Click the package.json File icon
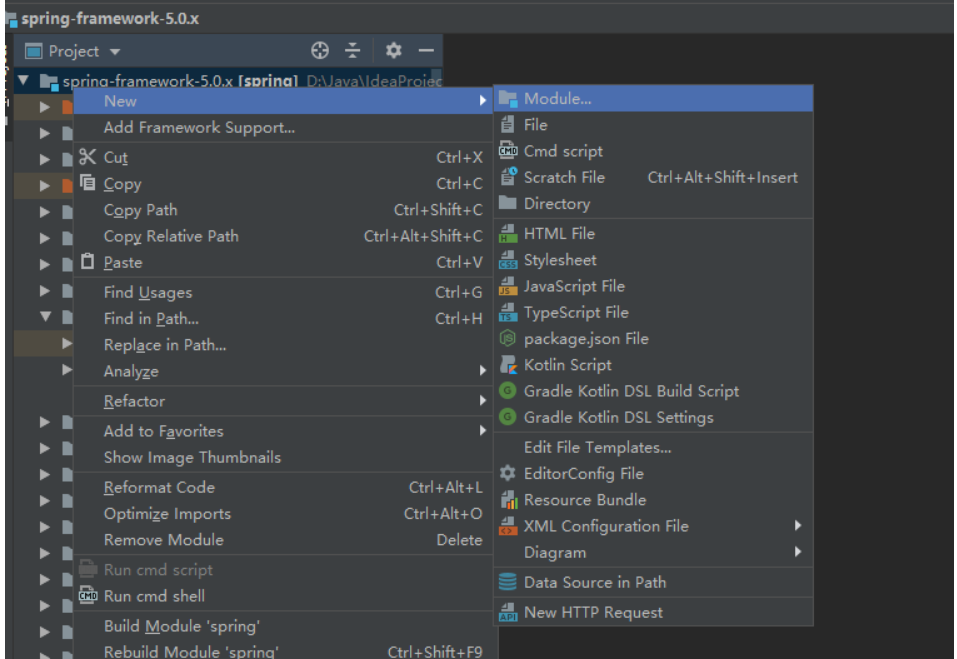957x659 pixels. (x=508, y=339)
